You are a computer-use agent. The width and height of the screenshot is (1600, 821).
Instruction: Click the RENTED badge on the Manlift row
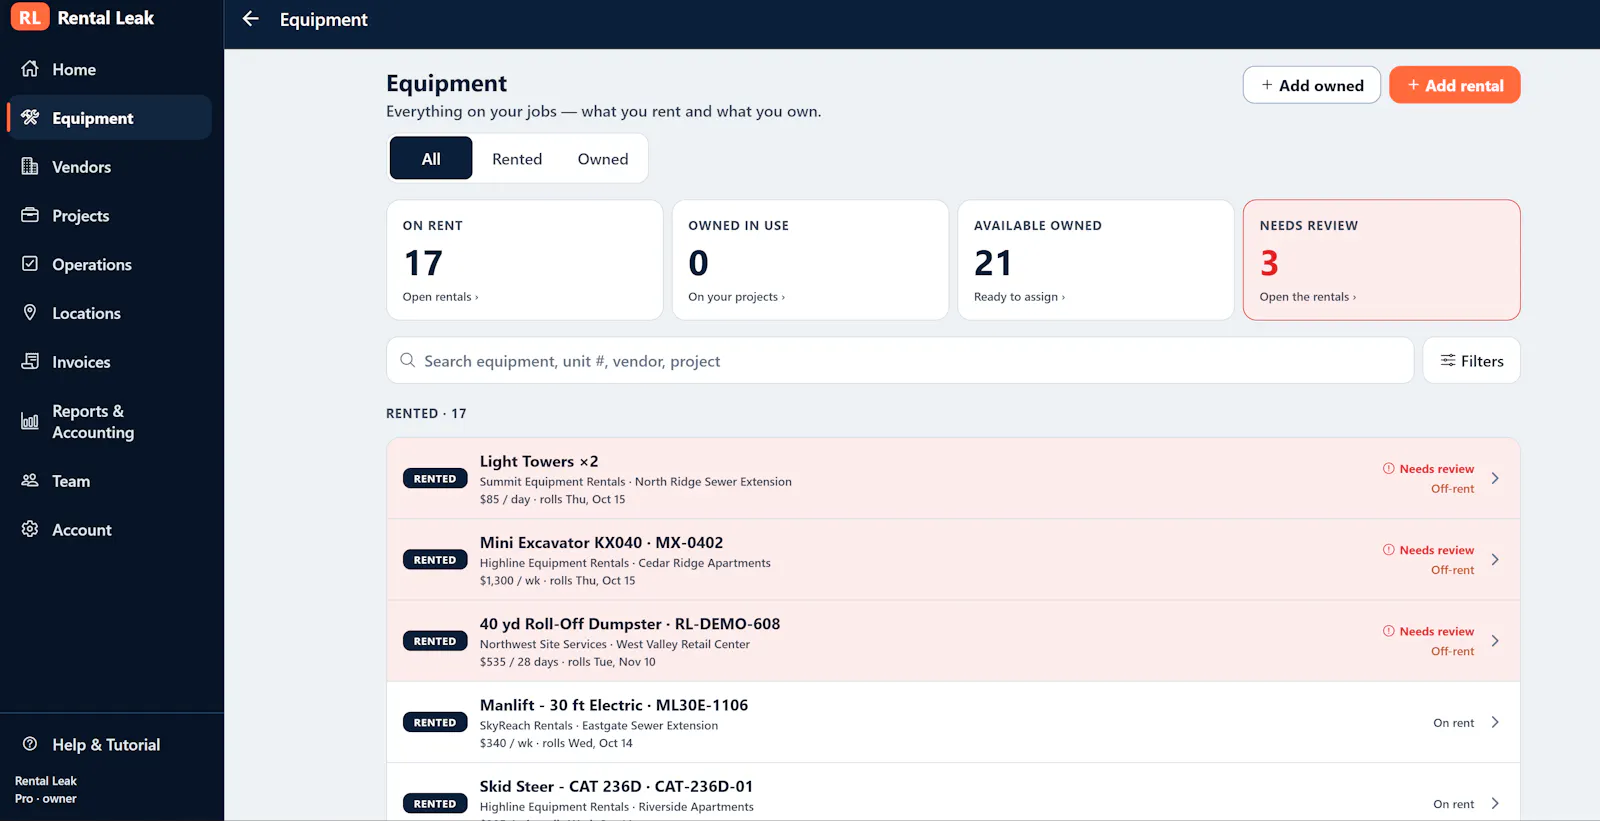(x=435, y=723)
